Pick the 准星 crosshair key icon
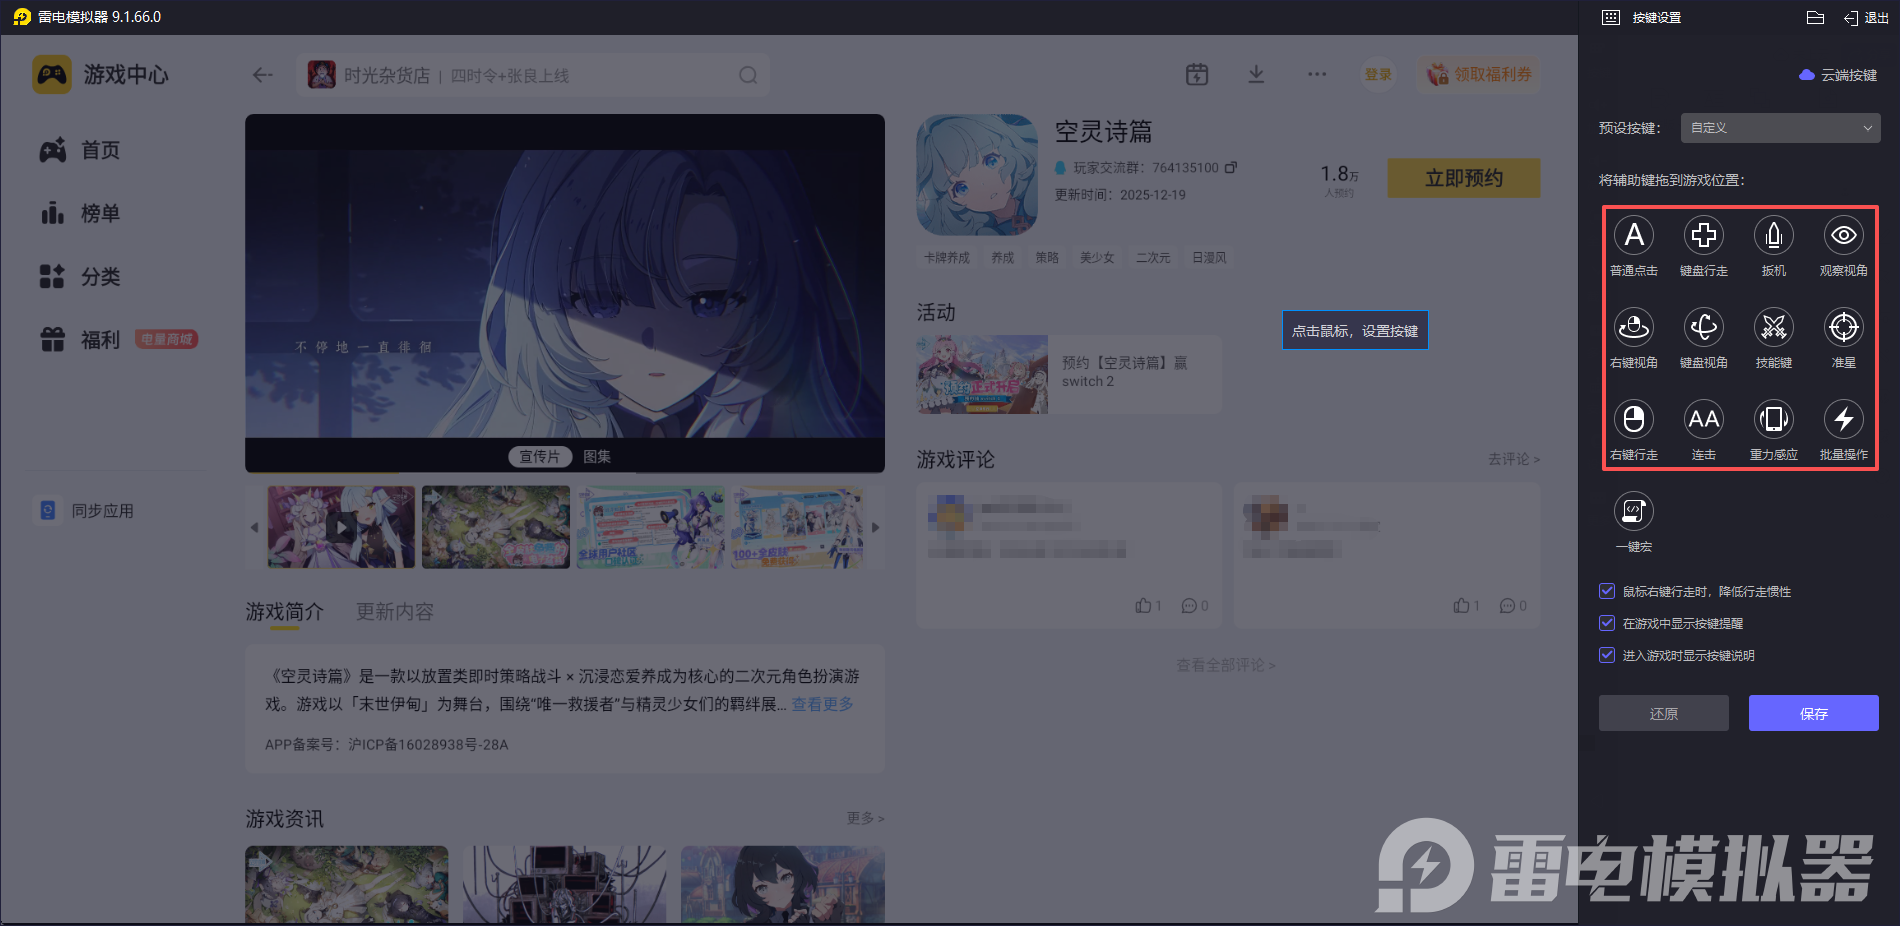The width and height of the screenshot is (1900, 926). (x=1843, y=328)
